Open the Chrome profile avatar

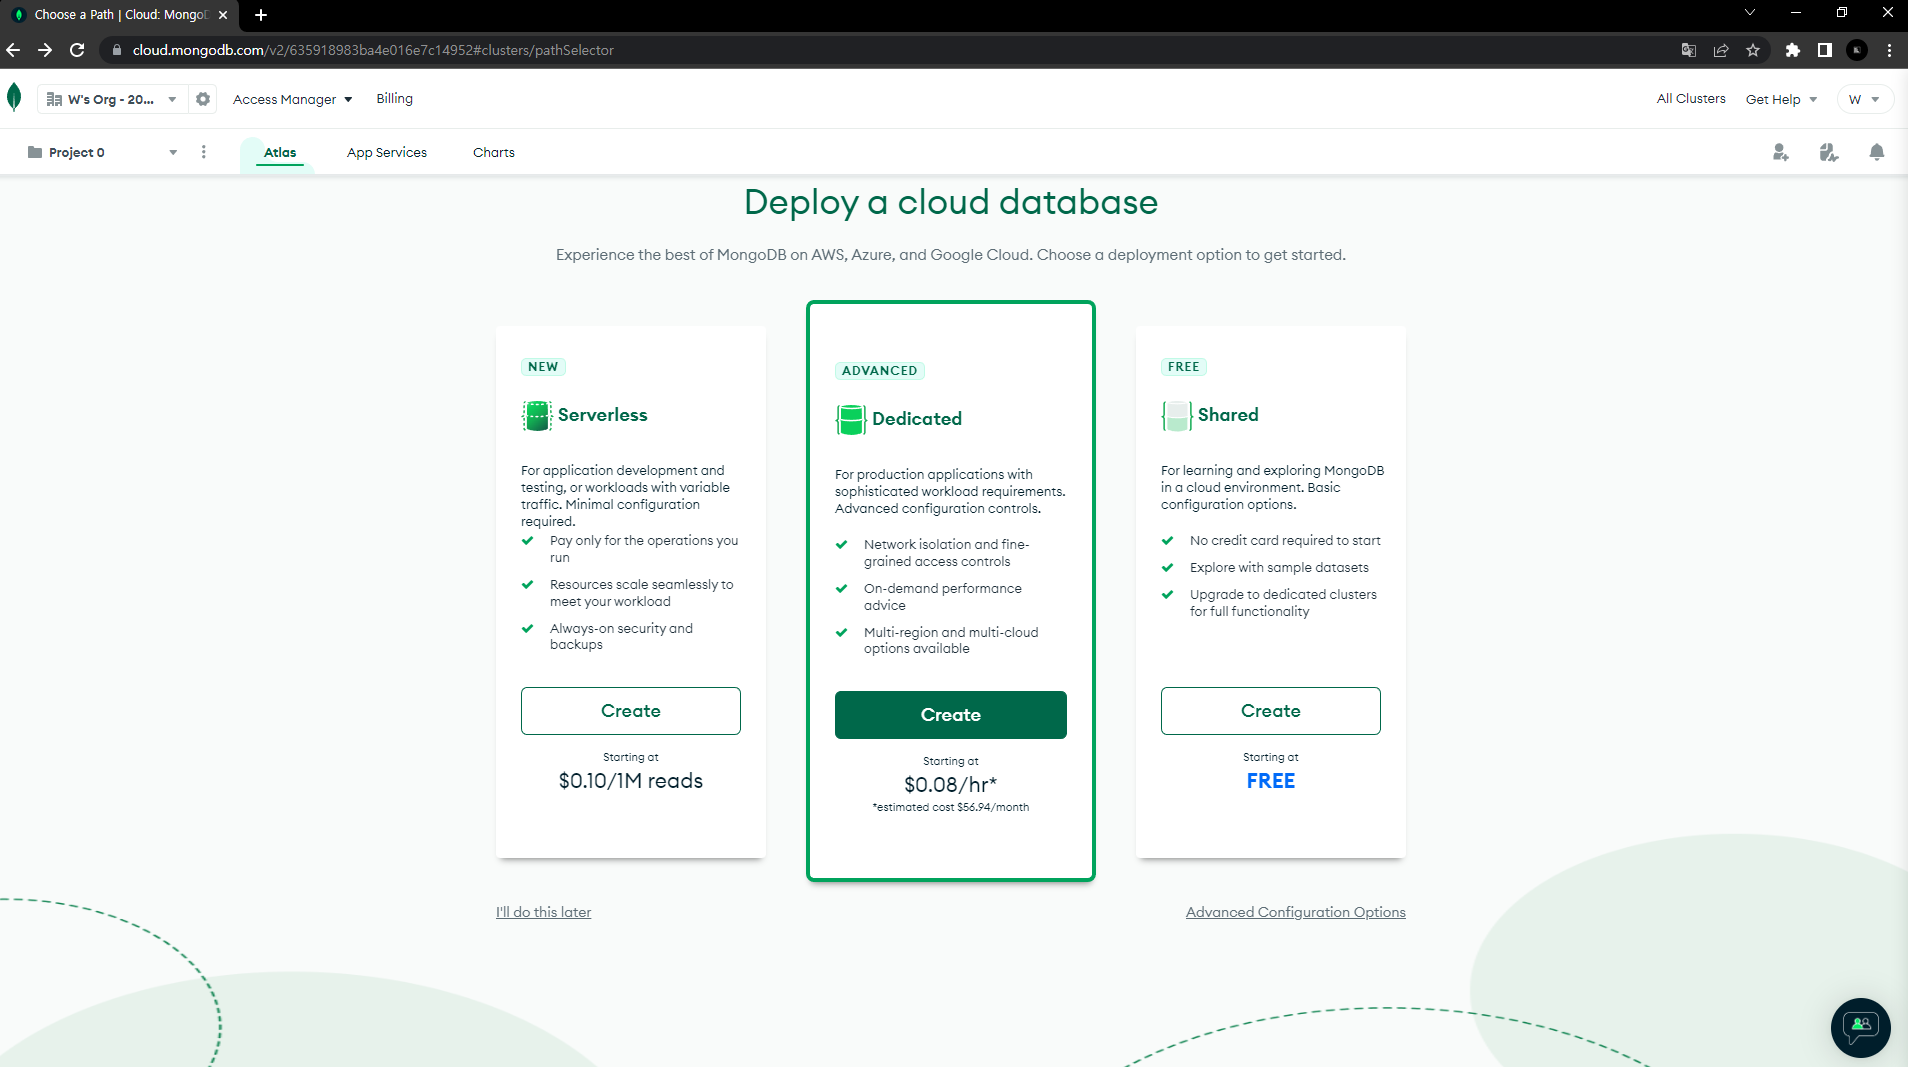(x=1857, y=50)
